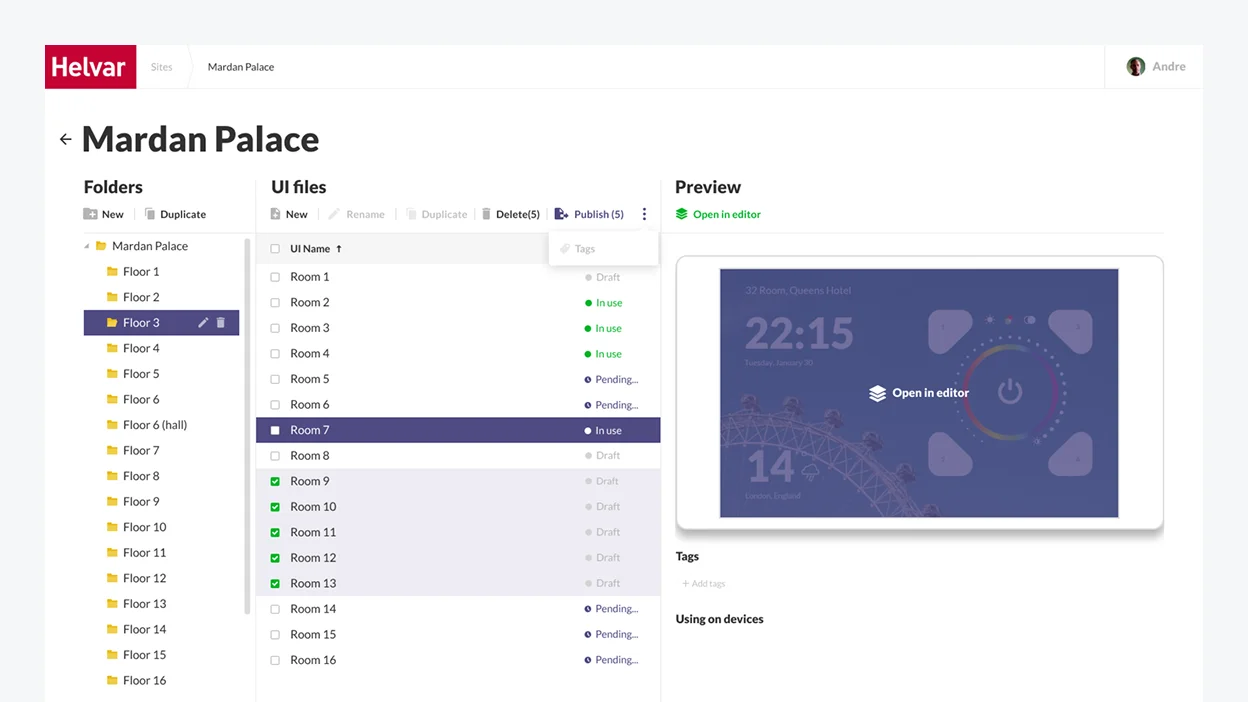Click the Delete(5) trash icon
The image size is (1248, 702).
coord(487,214)
